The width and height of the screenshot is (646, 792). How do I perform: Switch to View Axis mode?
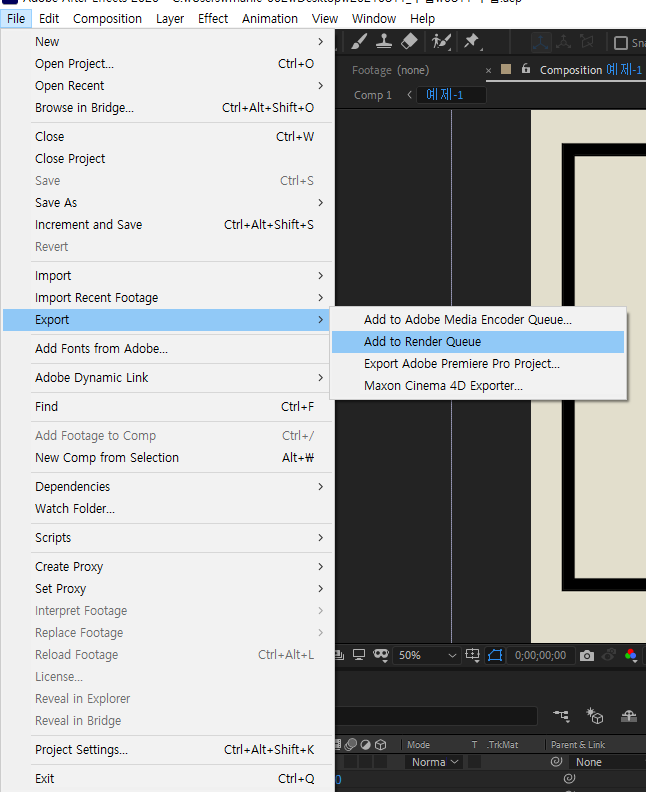point(586,41)
